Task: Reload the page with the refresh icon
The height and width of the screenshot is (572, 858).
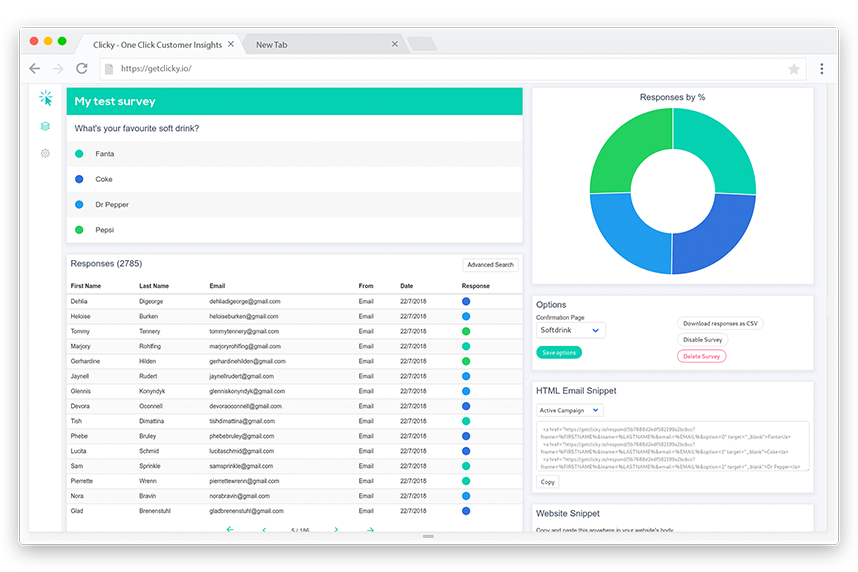Action: (82, 68)
